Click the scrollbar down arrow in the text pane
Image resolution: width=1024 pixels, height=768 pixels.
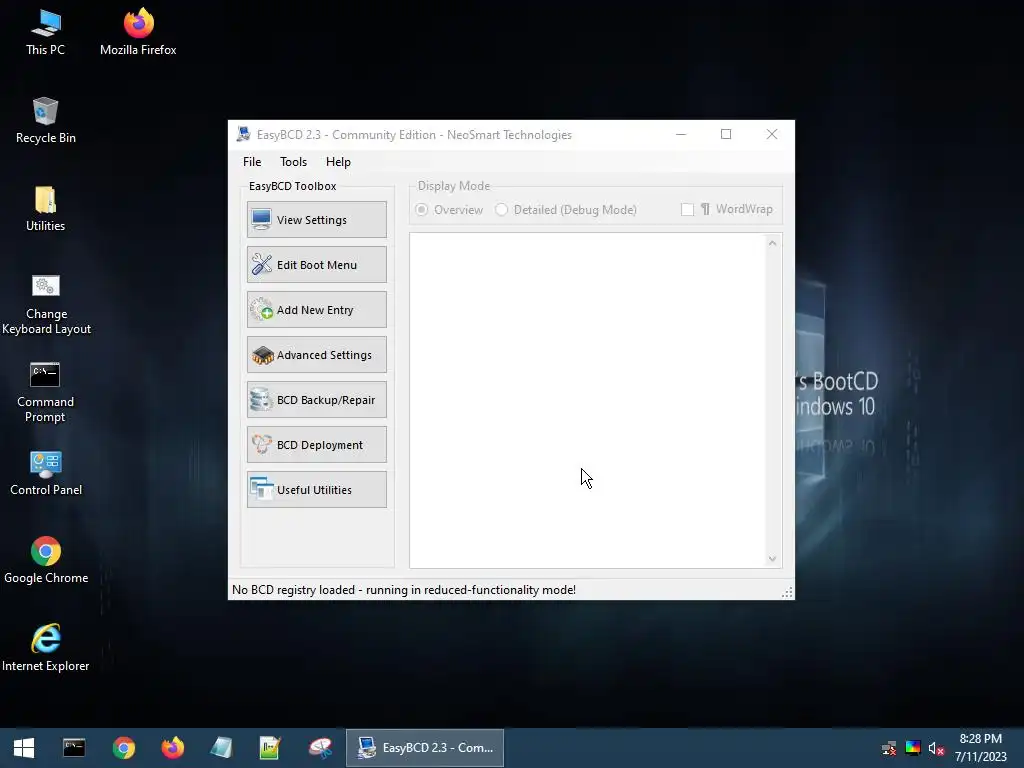773,559
